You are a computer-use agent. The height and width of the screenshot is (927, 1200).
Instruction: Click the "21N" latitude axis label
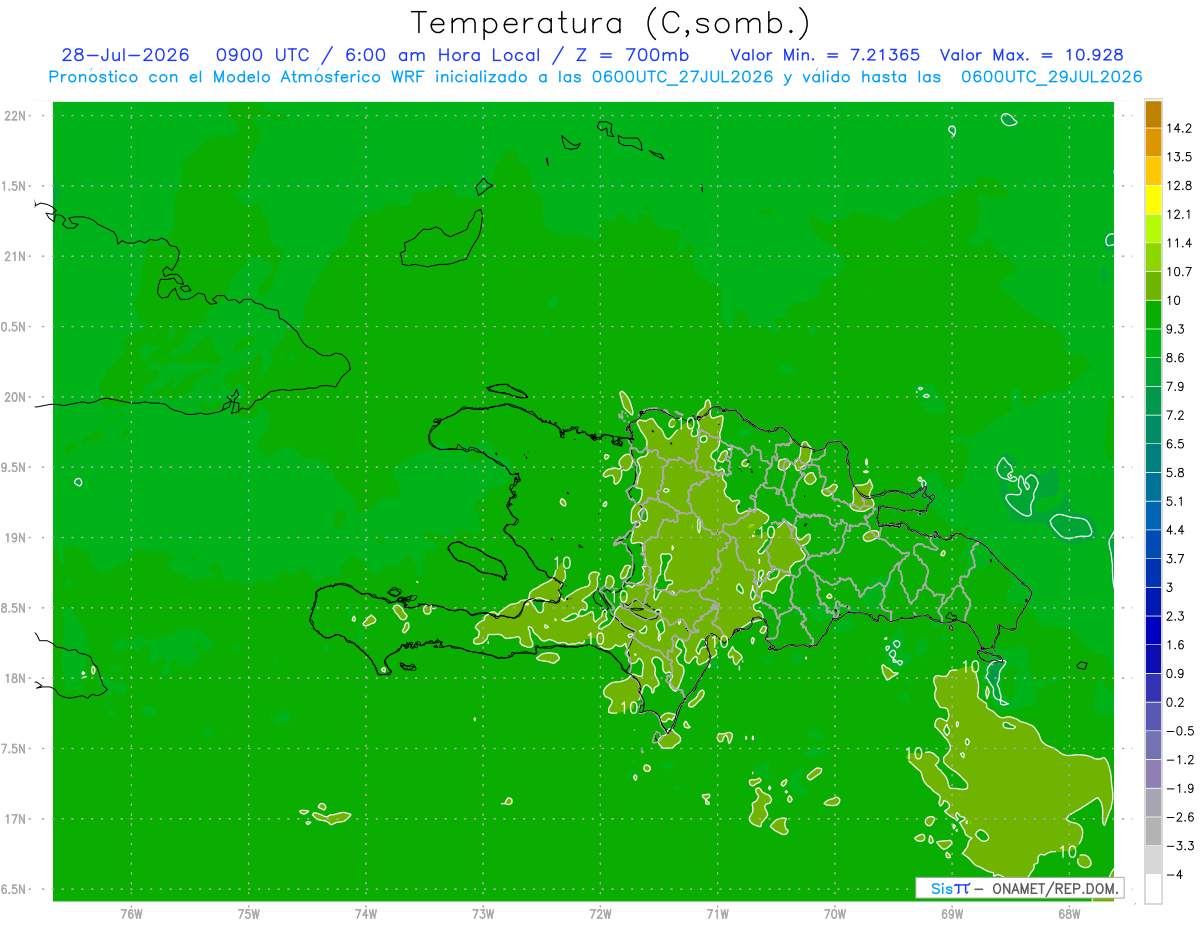pos(15,256)
